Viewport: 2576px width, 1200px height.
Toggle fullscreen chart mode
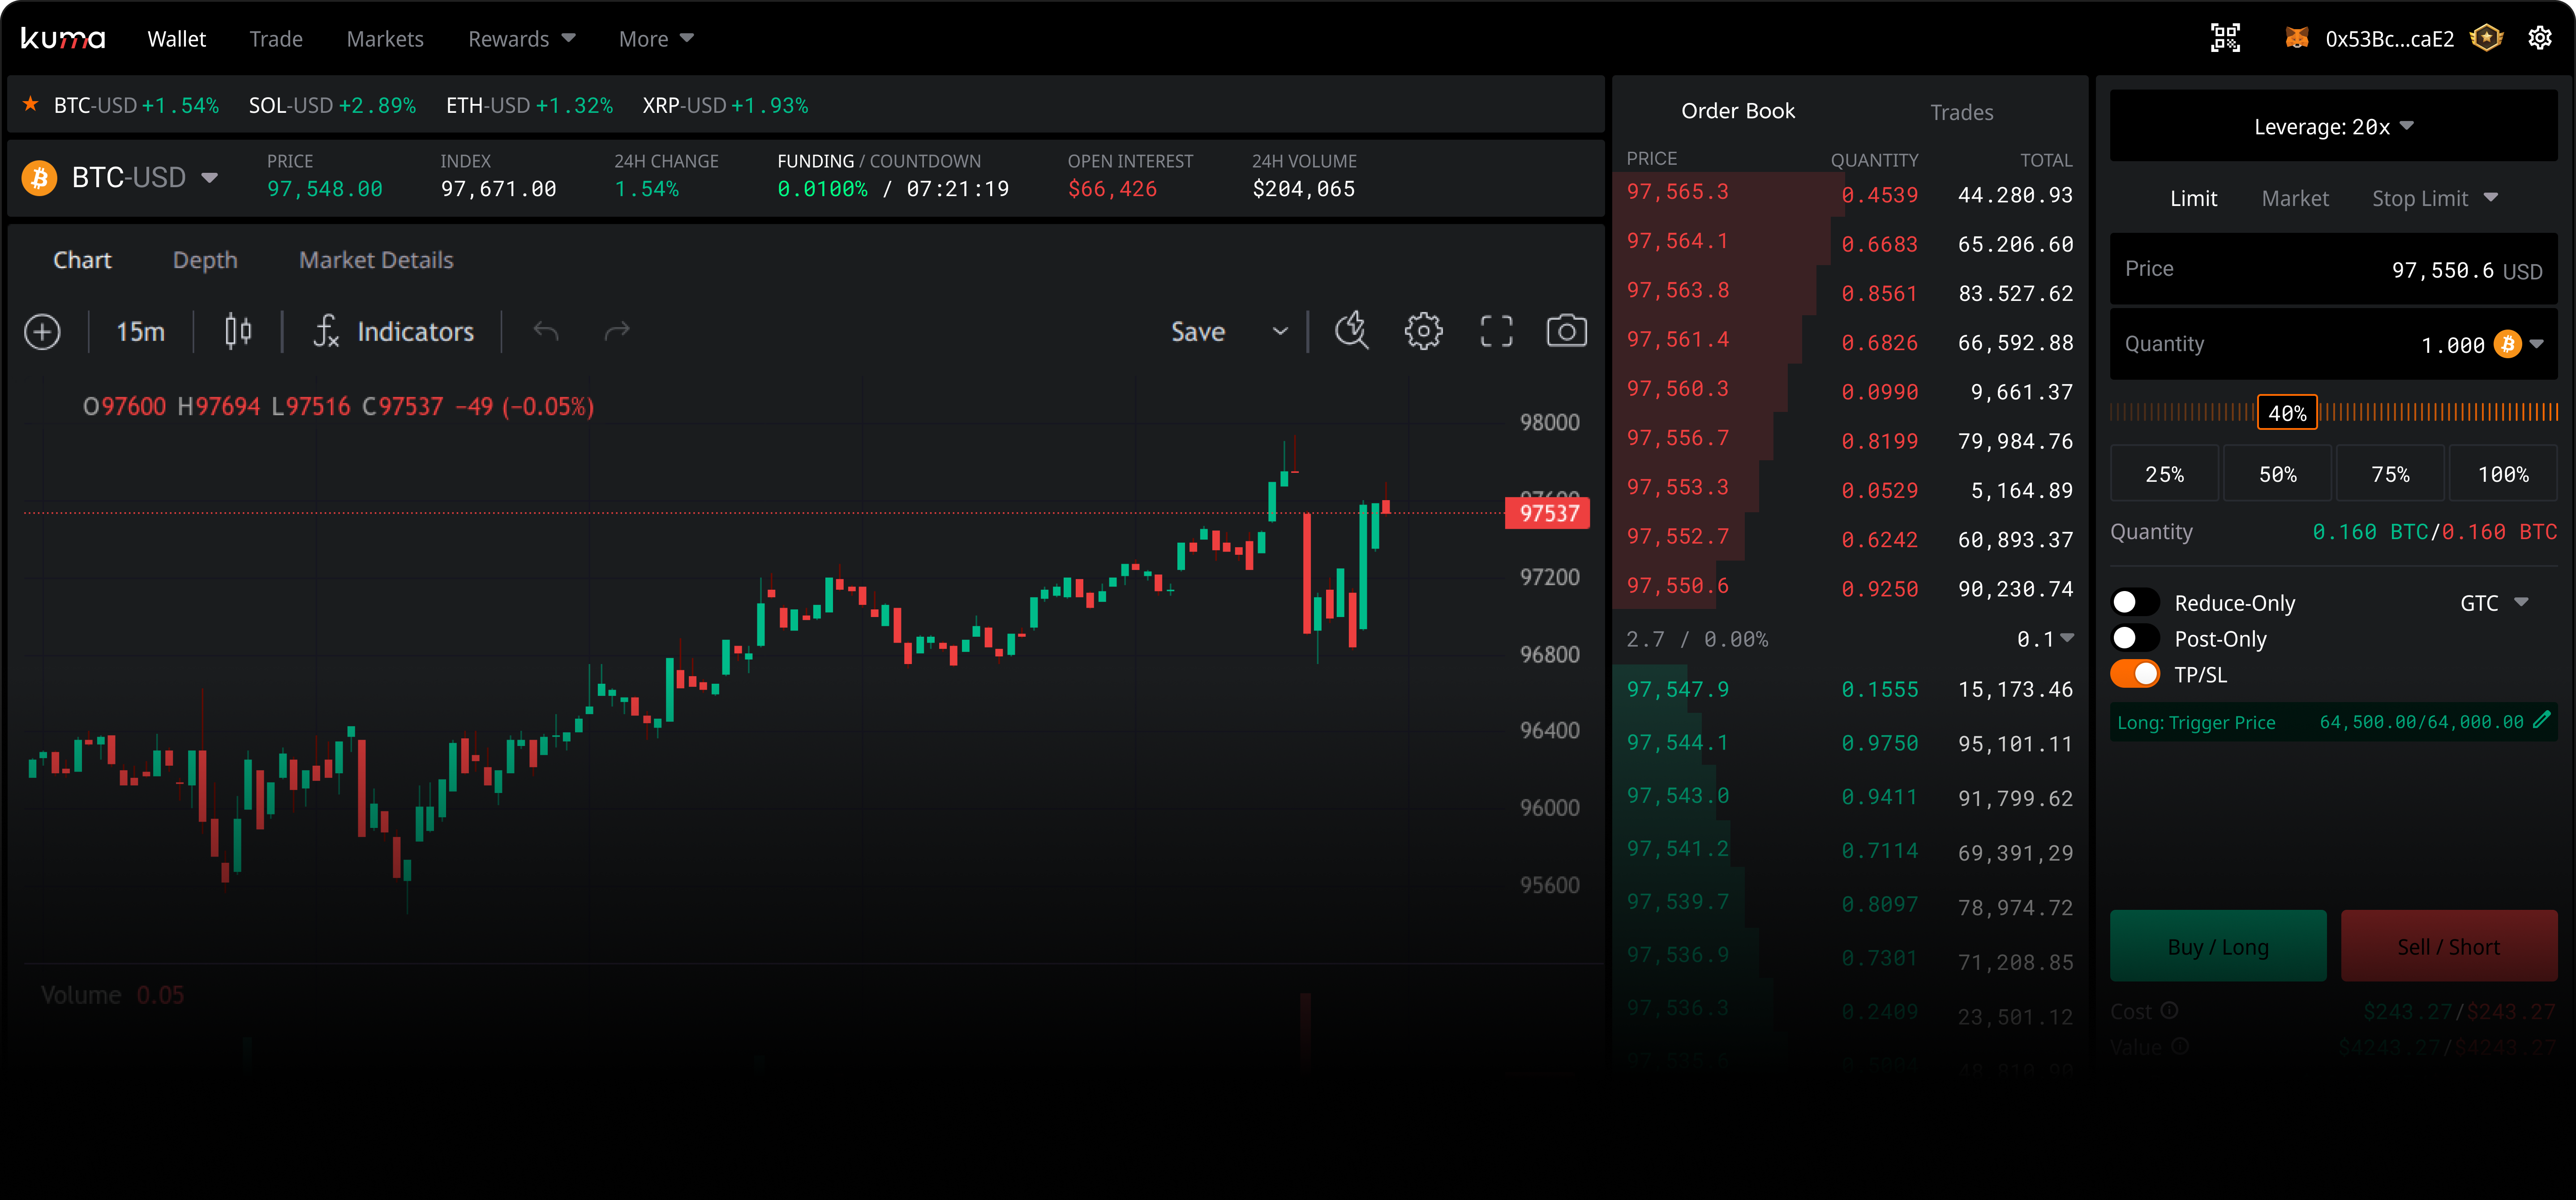1495,331
